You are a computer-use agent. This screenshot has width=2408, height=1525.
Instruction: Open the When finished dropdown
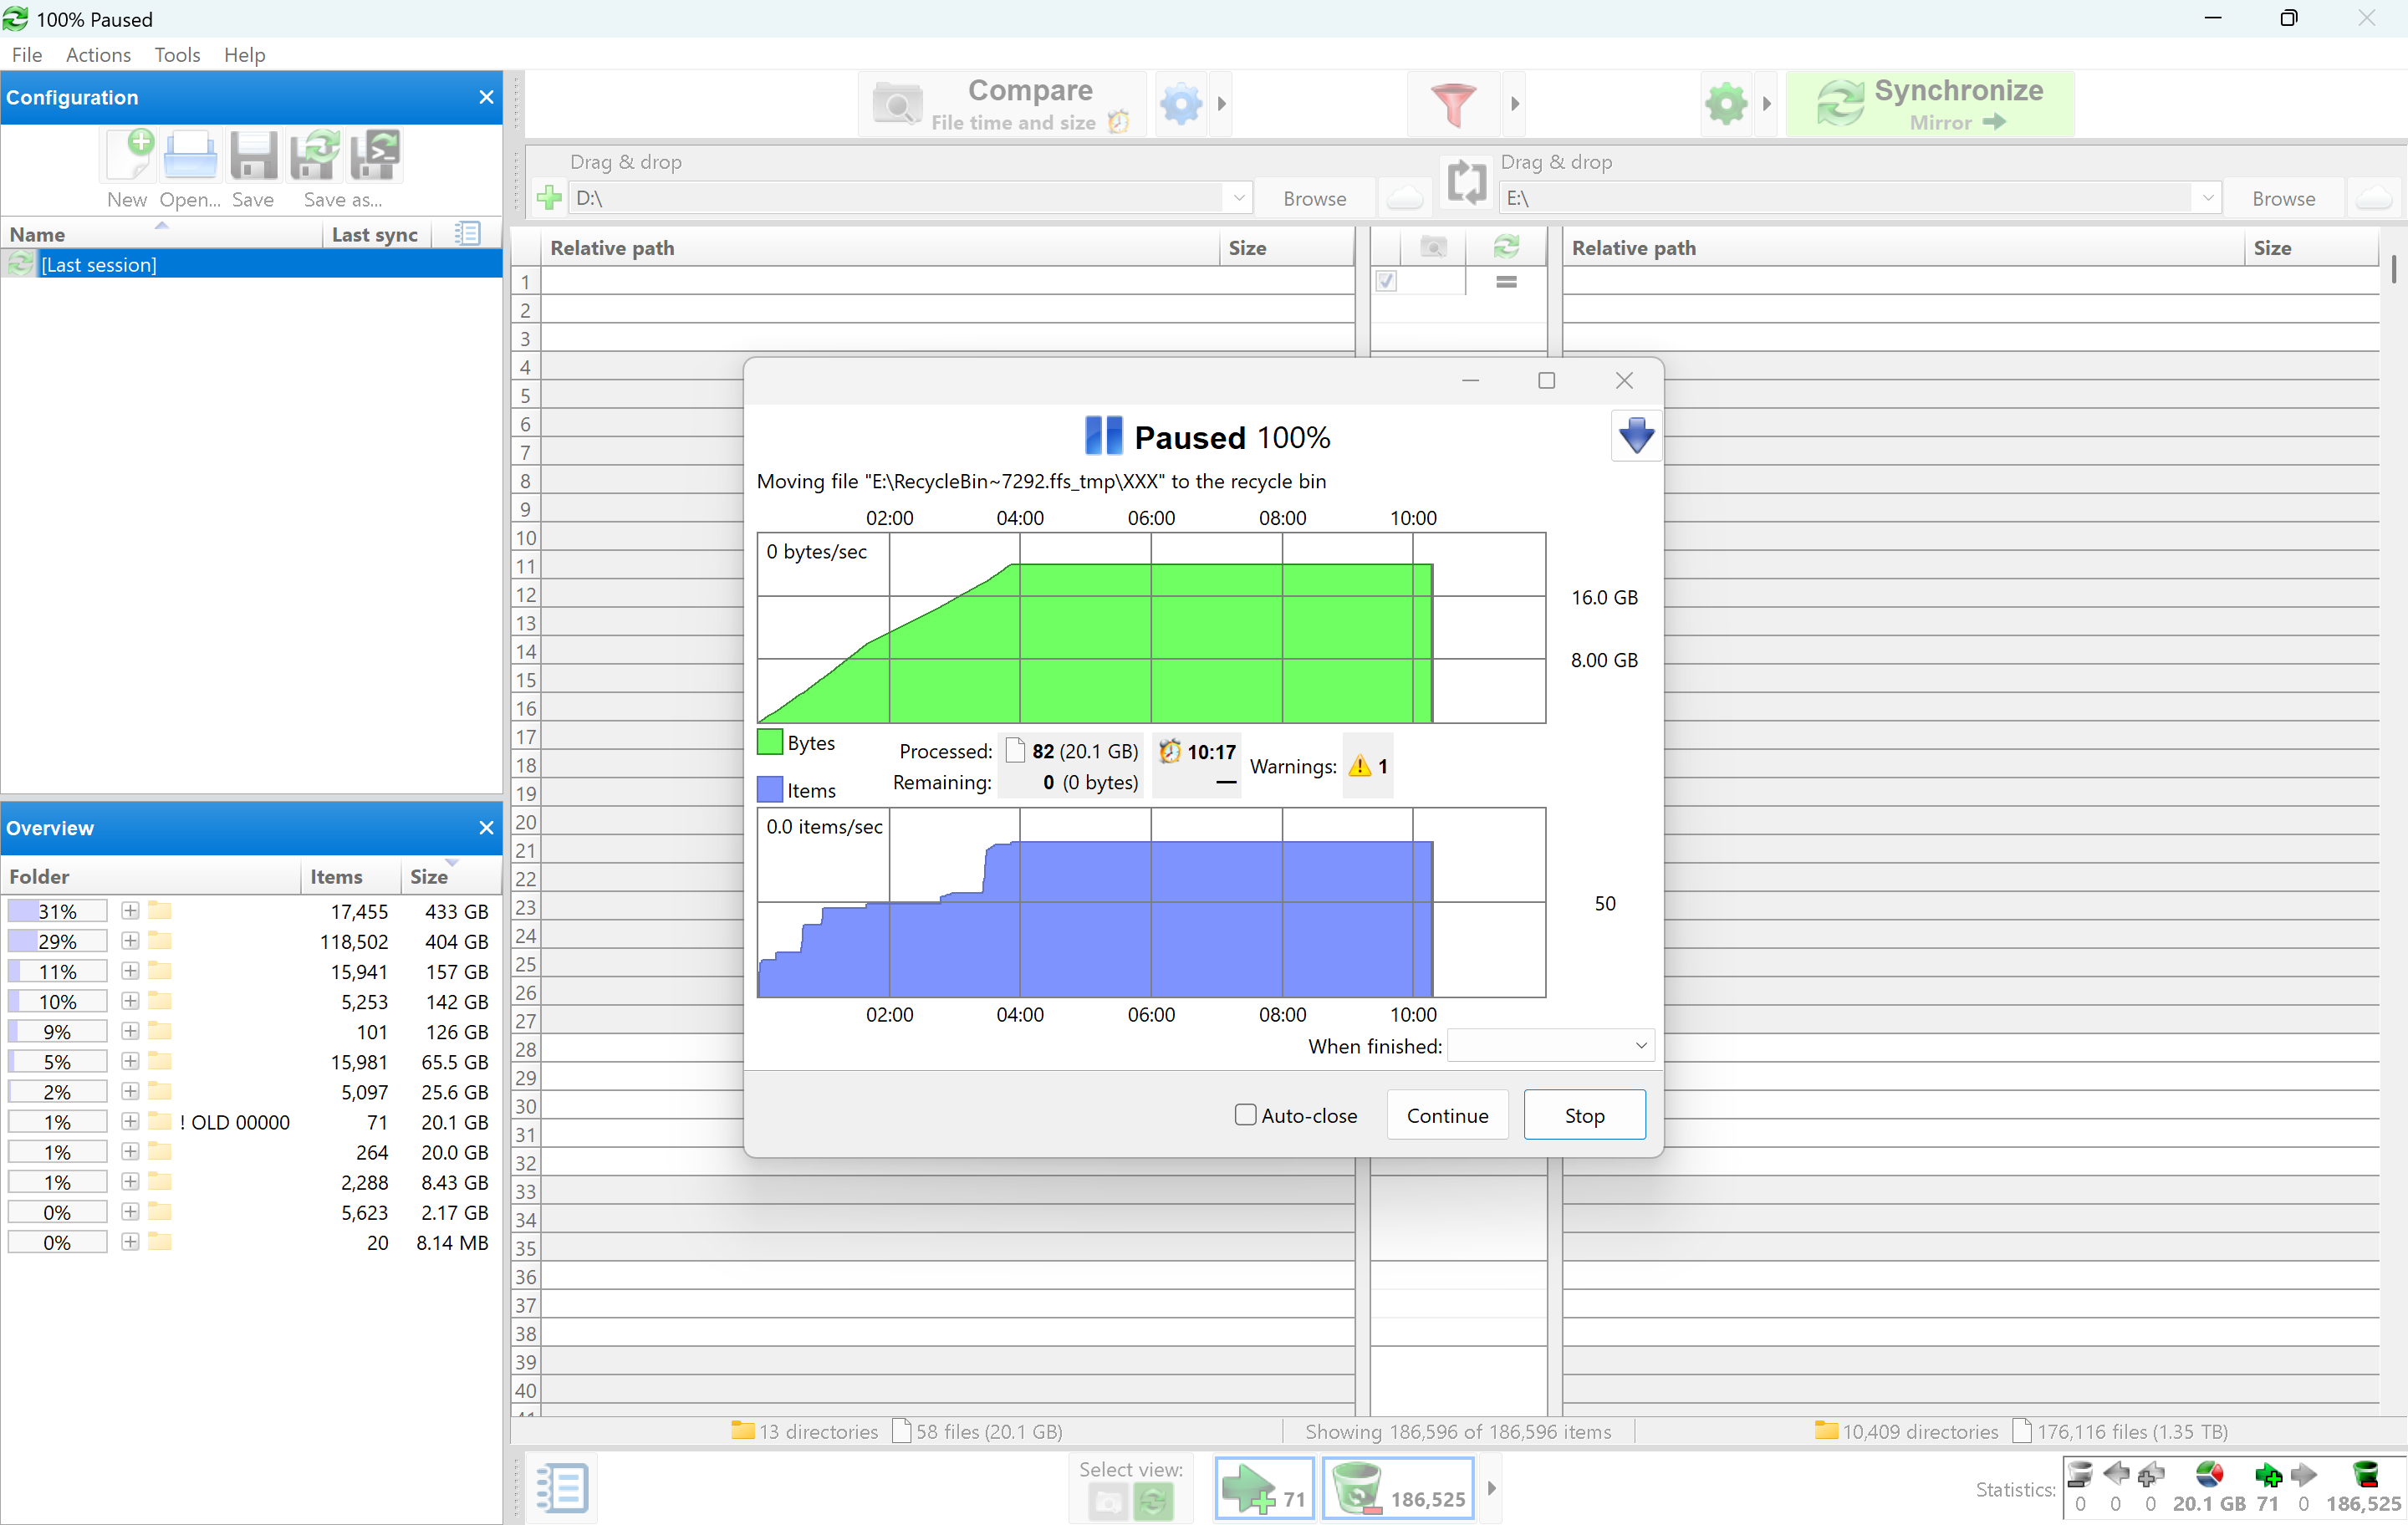tap(1551, 1046)
